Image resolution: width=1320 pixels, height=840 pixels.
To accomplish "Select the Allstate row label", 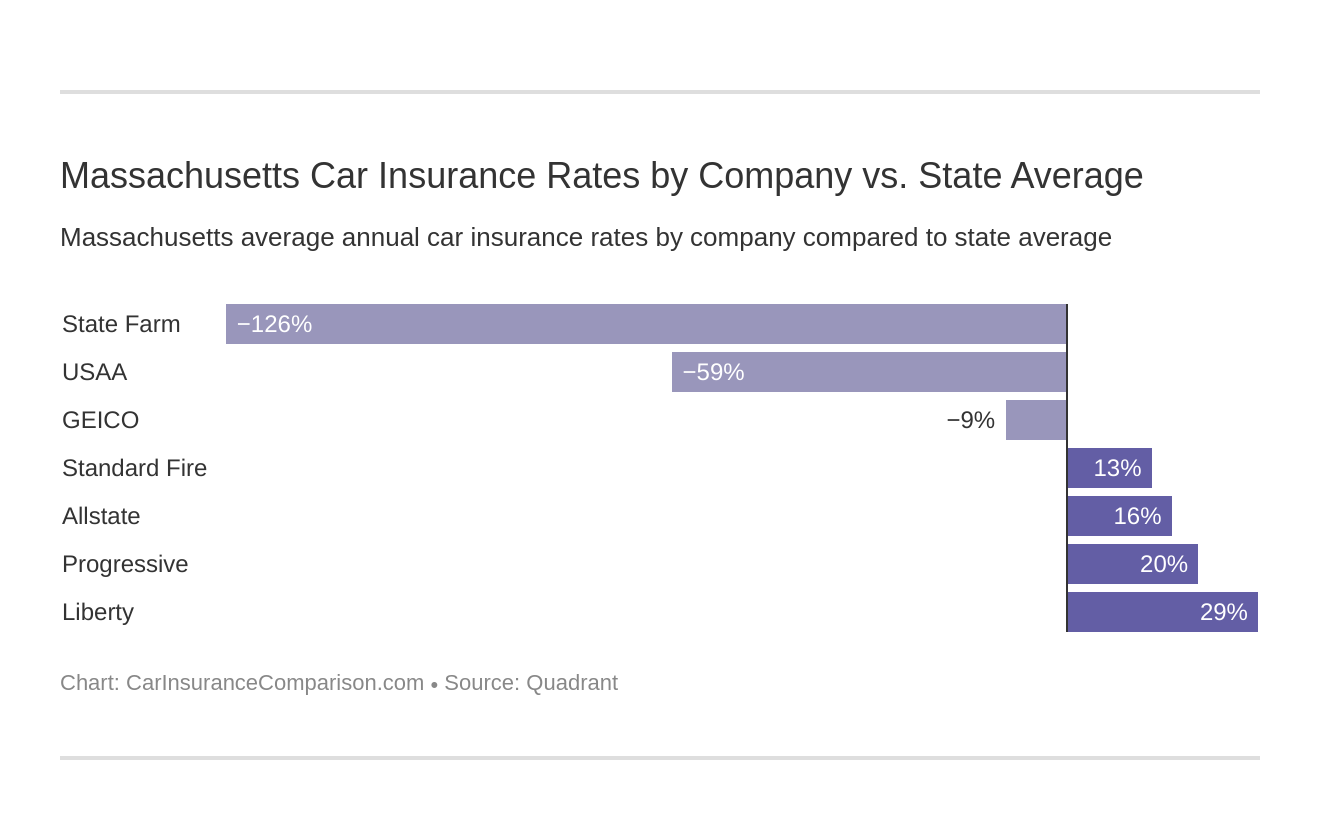I will pyautogui.click(x=101, y=516).
